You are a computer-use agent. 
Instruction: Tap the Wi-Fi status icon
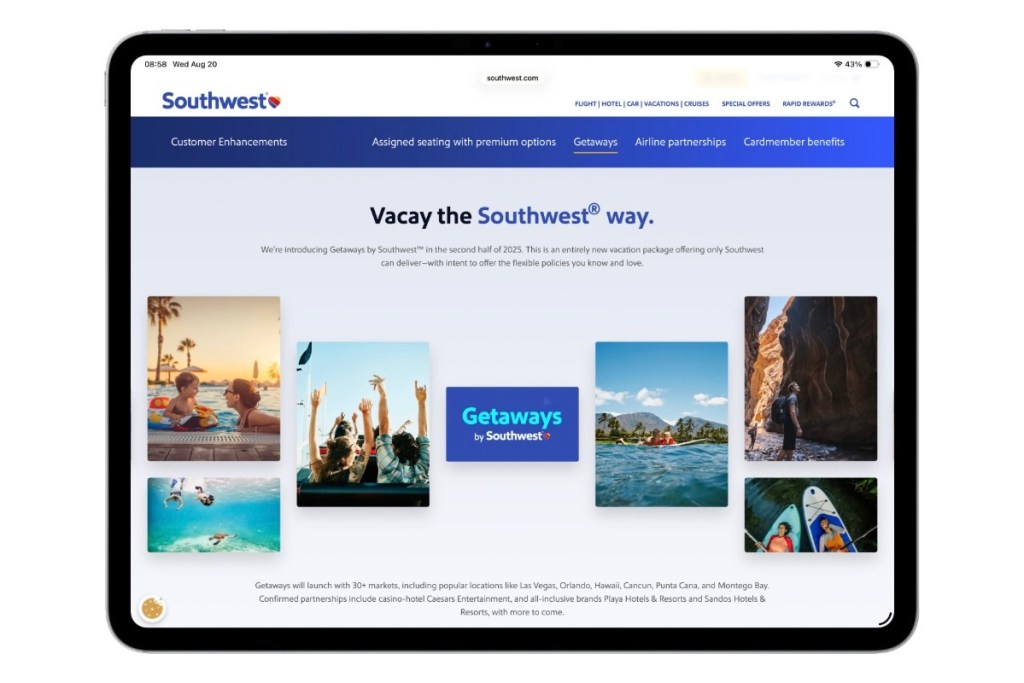pos(837,64)
